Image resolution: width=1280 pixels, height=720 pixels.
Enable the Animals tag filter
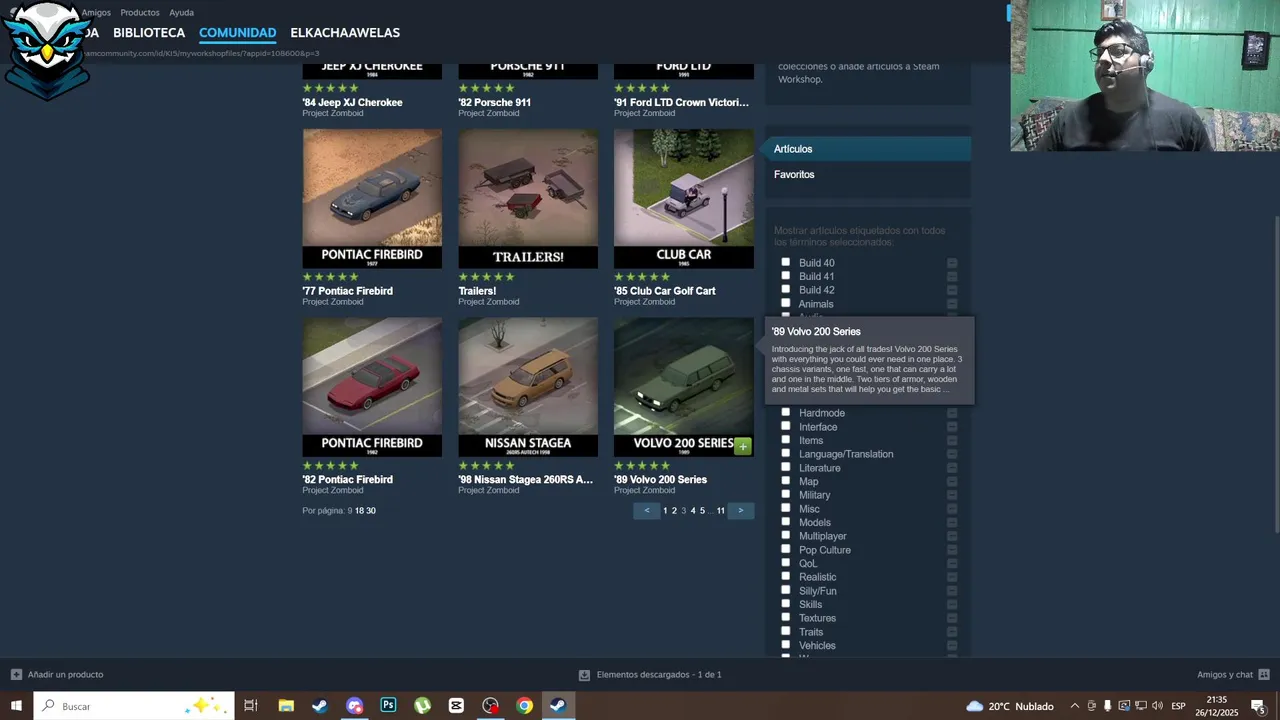tap(785, 303)
